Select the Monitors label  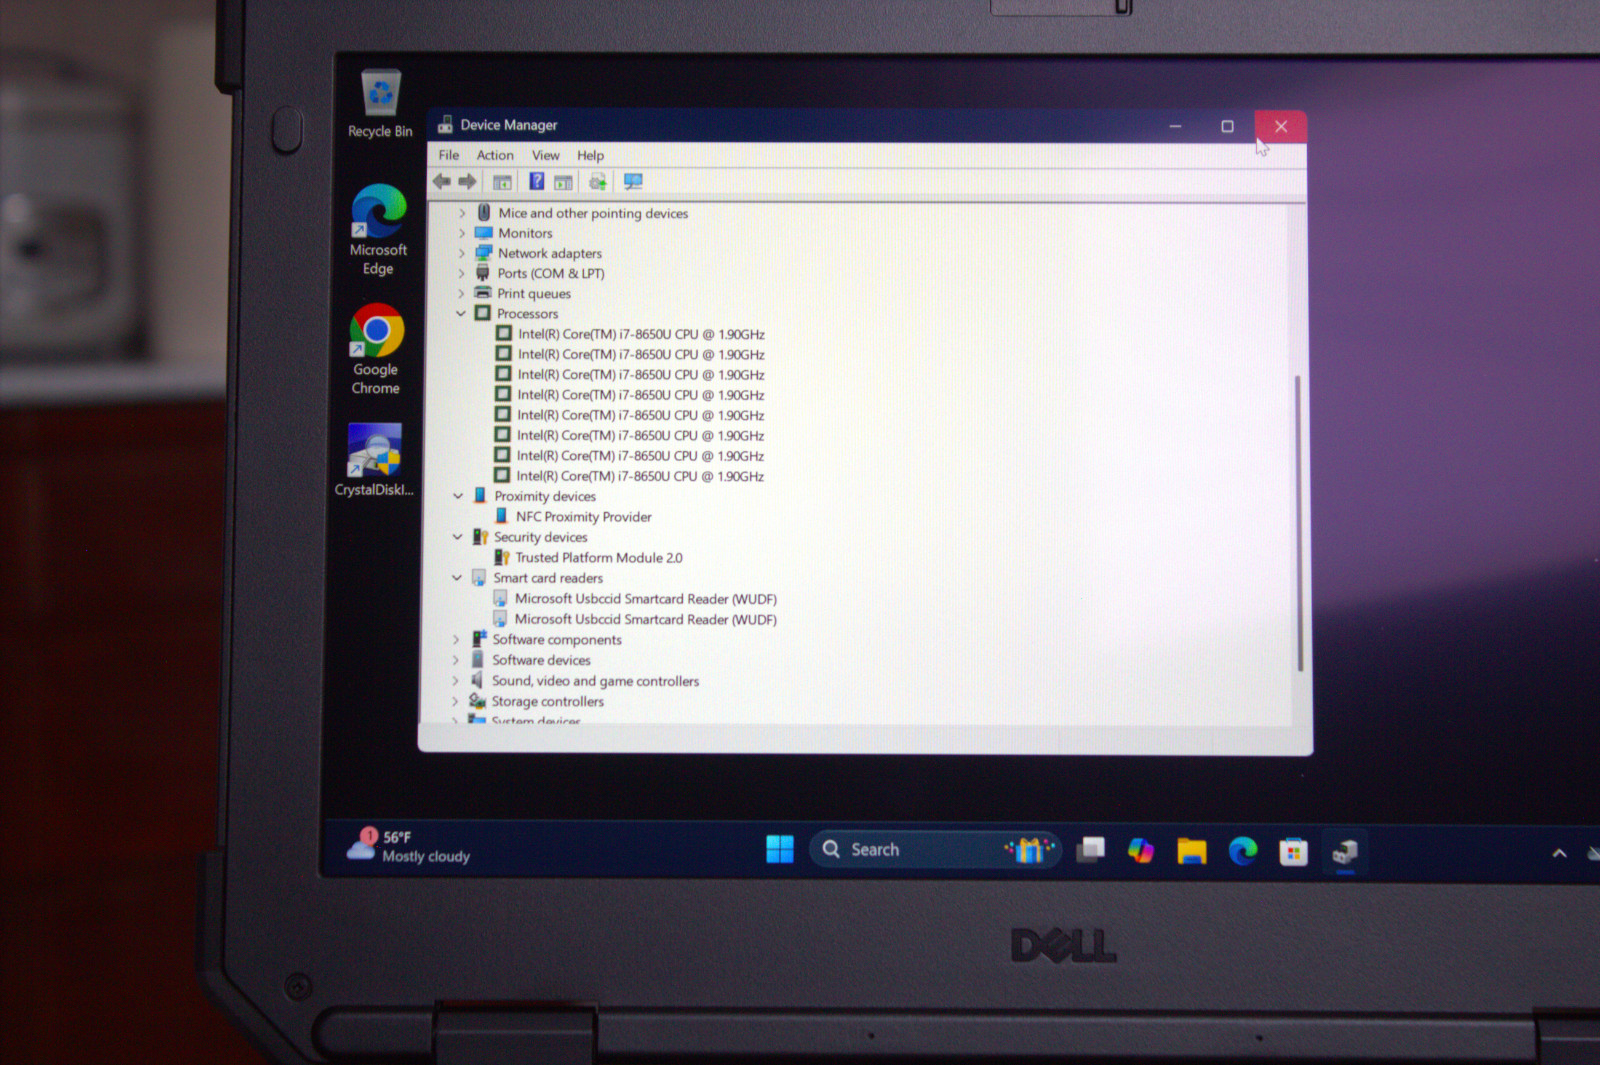[x=525, y=233]
